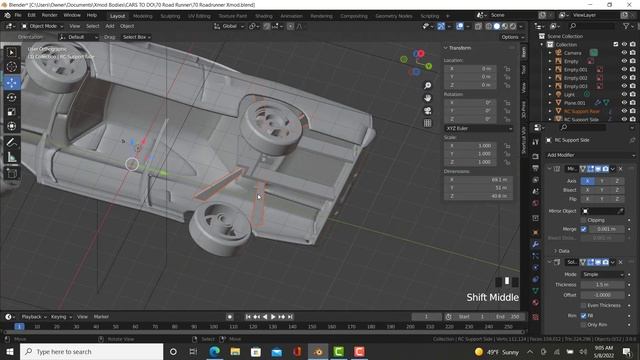Switch perspective/orthographic with the grid icon
Screen dimensions: 640x360
click(x=427, y=123)
